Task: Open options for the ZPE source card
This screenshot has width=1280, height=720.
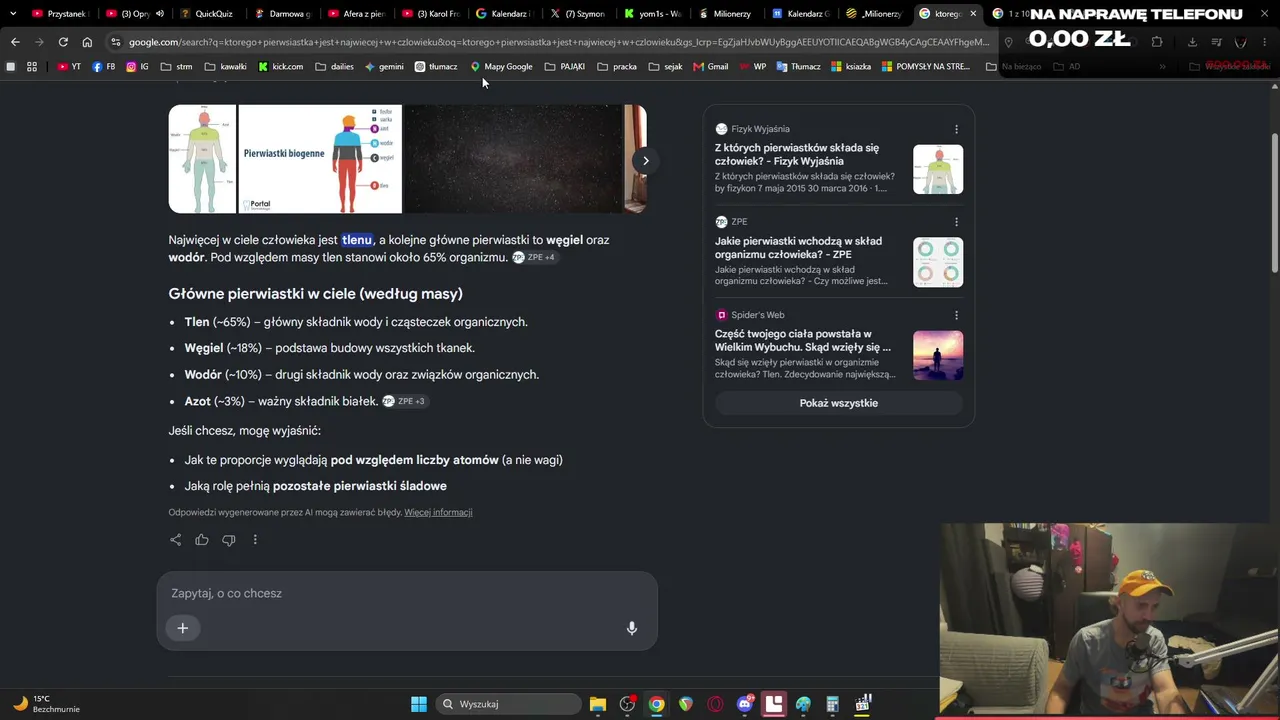Action: pos(956,222)
